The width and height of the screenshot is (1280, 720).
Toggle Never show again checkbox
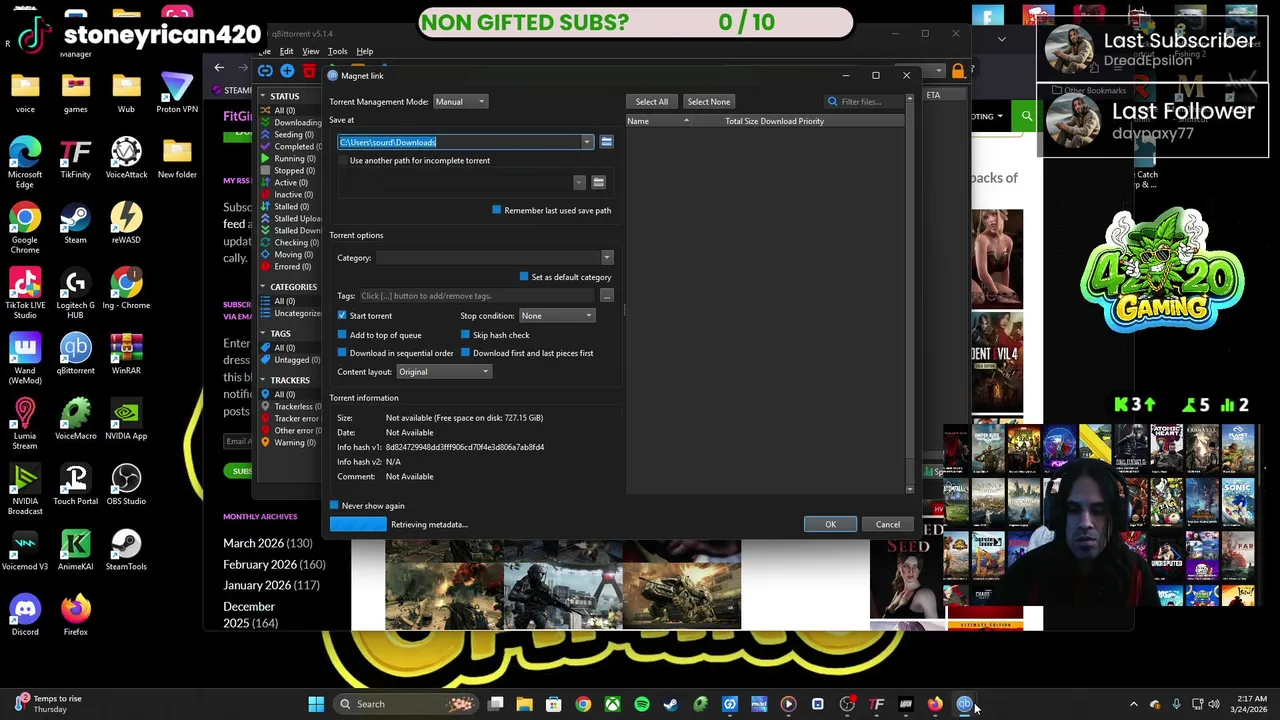[334, 506]
